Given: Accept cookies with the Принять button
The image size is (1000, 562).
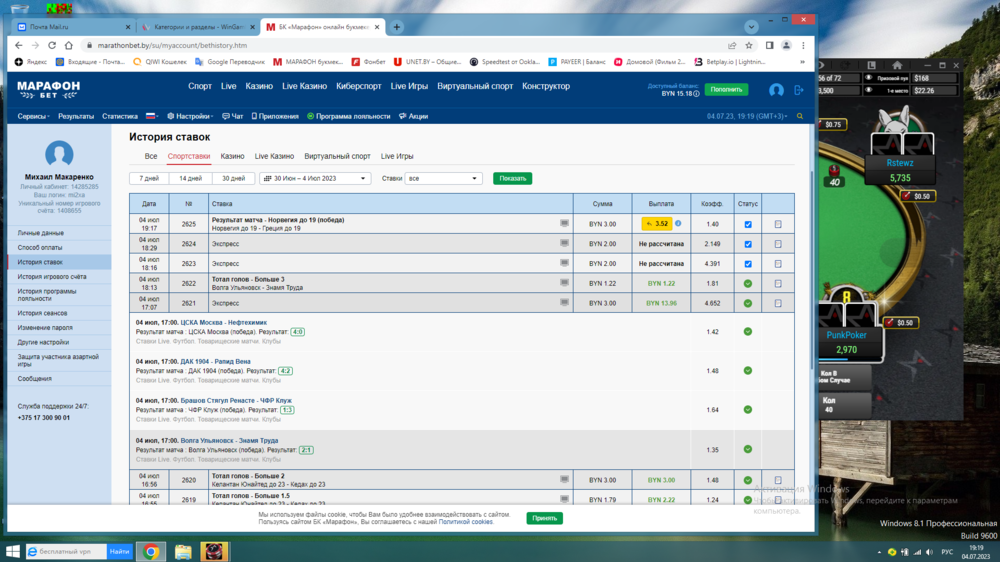Looking at the screenshot, I should (544, 518).
